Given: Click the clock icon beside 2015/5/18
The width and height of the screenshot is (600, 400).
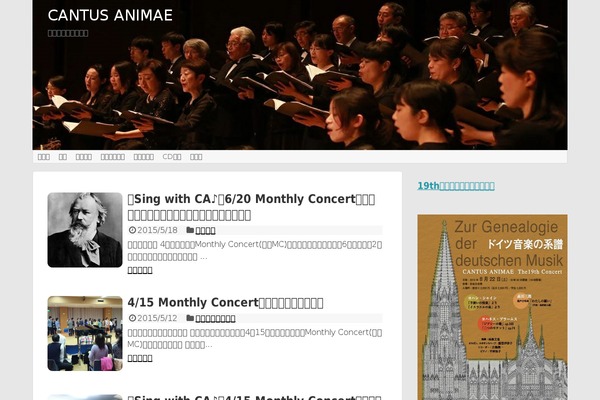Looking at the screenshot, I should pyautogui.click(x=132, y=230).
